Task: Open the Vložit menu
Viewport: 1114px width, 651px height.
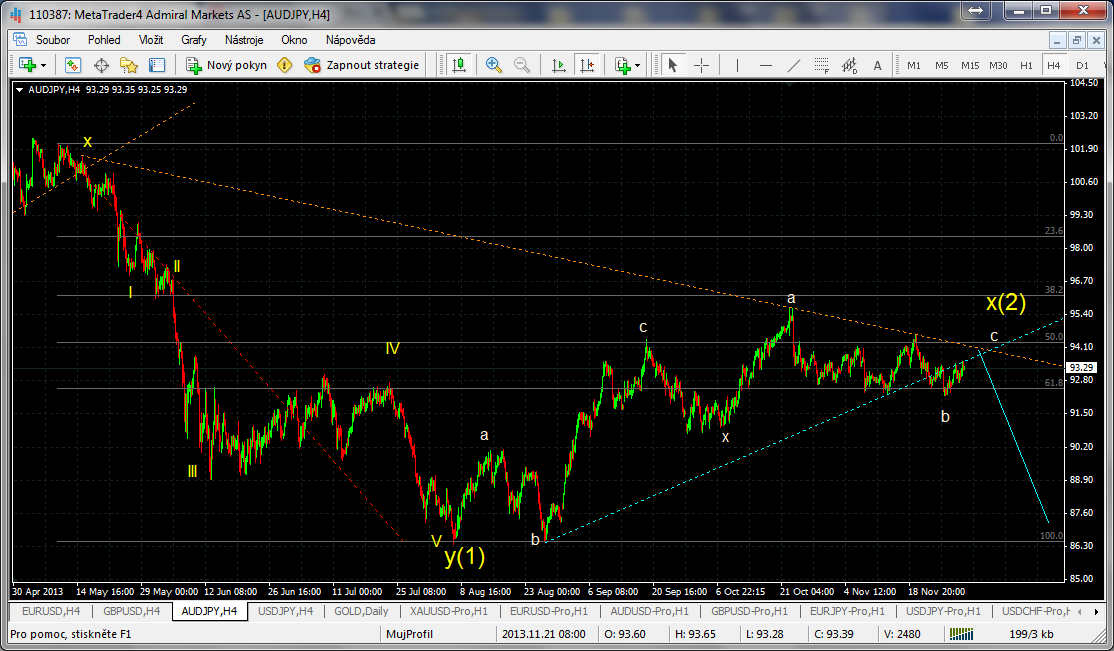Action: [x=151, y=40]
